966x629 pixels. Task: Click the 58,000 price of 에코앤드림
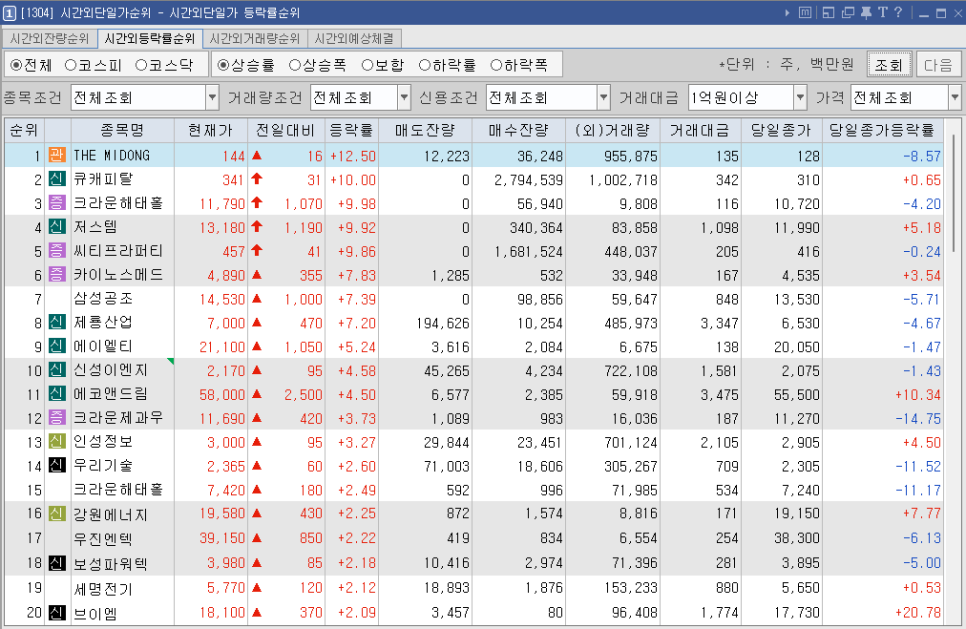[x=222, y=394]
